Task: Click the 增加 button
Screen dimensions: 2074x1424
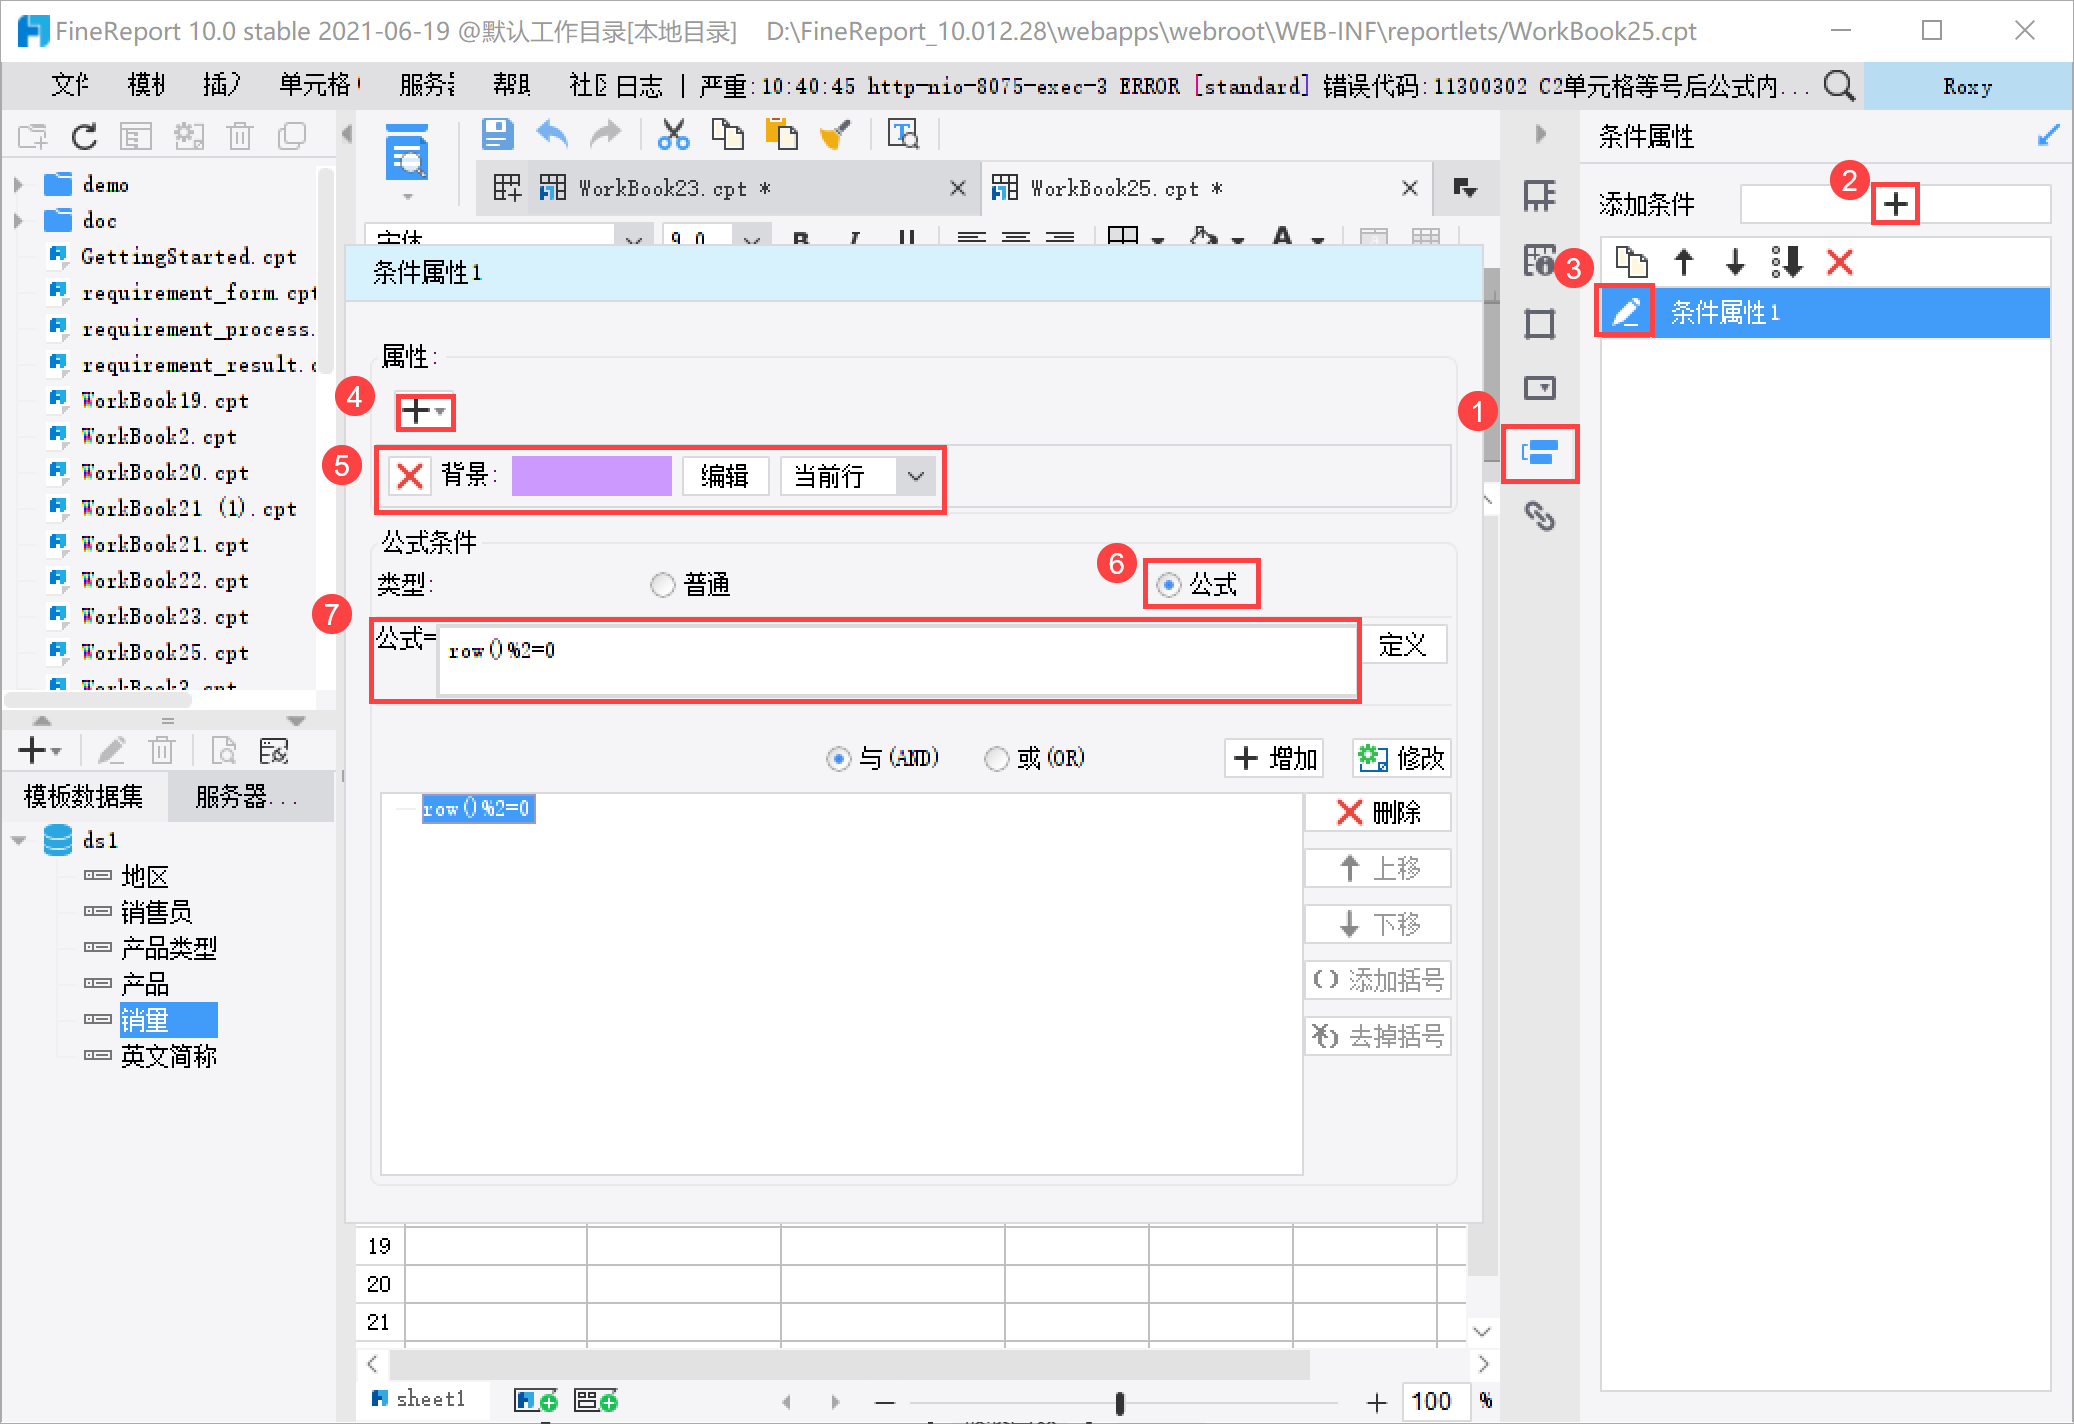Action: [x=1275, y=759]
